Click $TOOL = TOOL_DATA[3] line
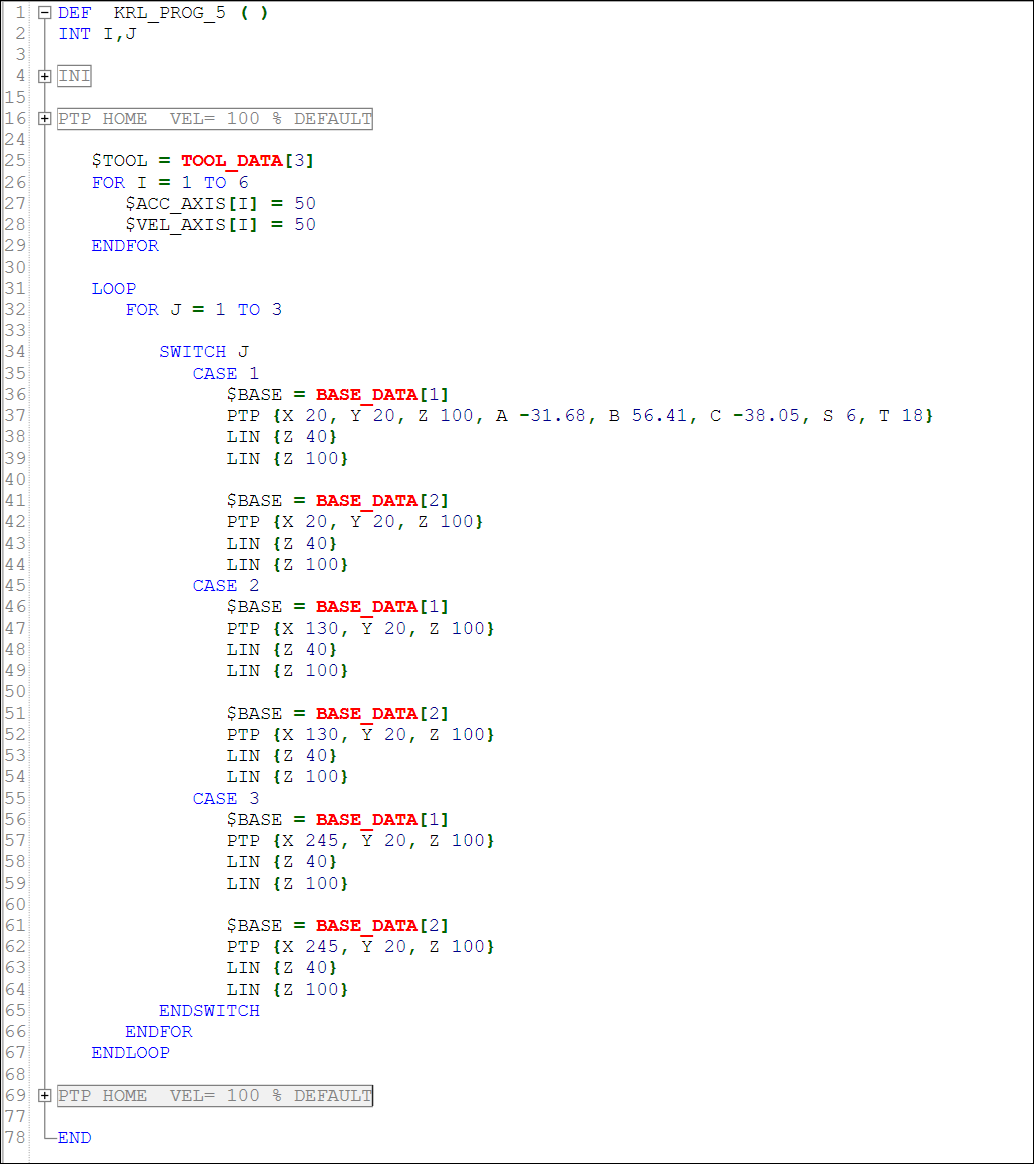The width and height of the screenshot is (1034, 1164). [x=203, y=161]
